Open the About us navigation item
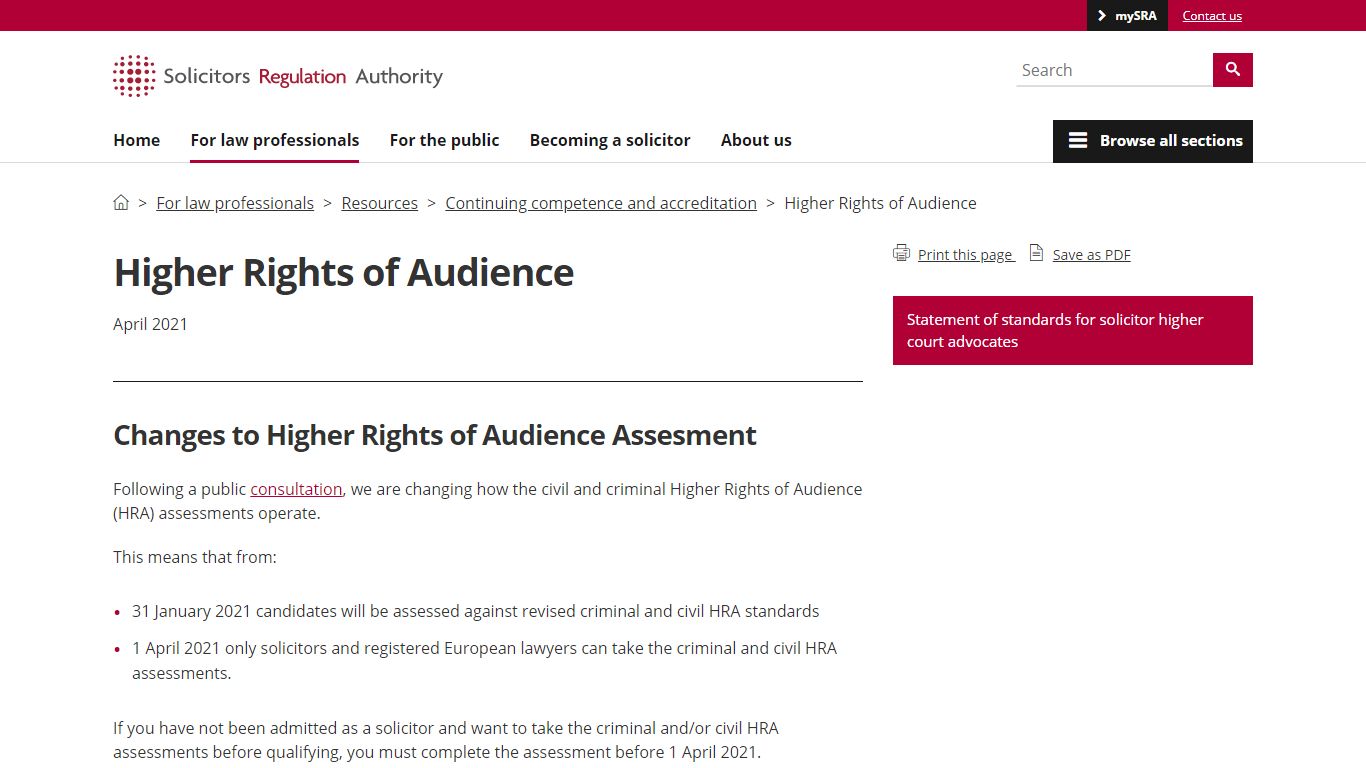Screen dimensions: 1366x768 756,140
